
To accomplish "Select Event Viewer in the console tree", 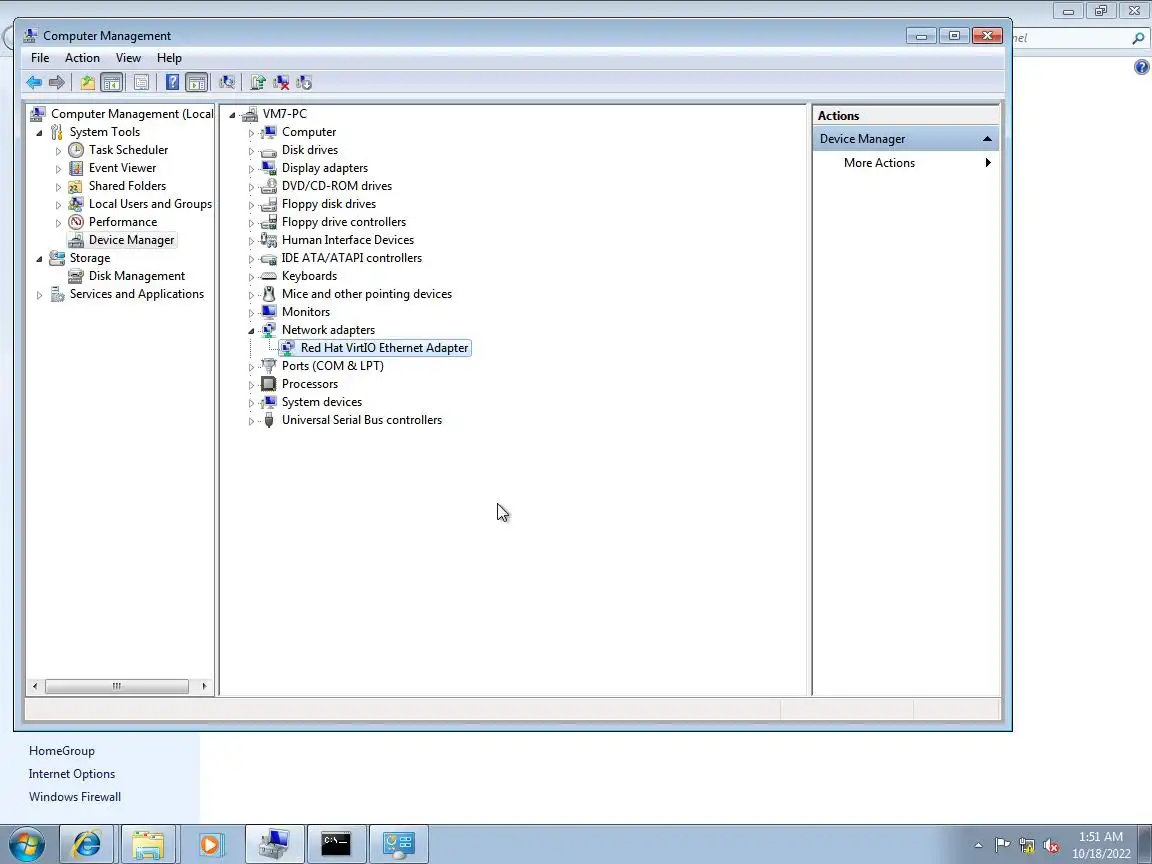I will click(123, 168).
